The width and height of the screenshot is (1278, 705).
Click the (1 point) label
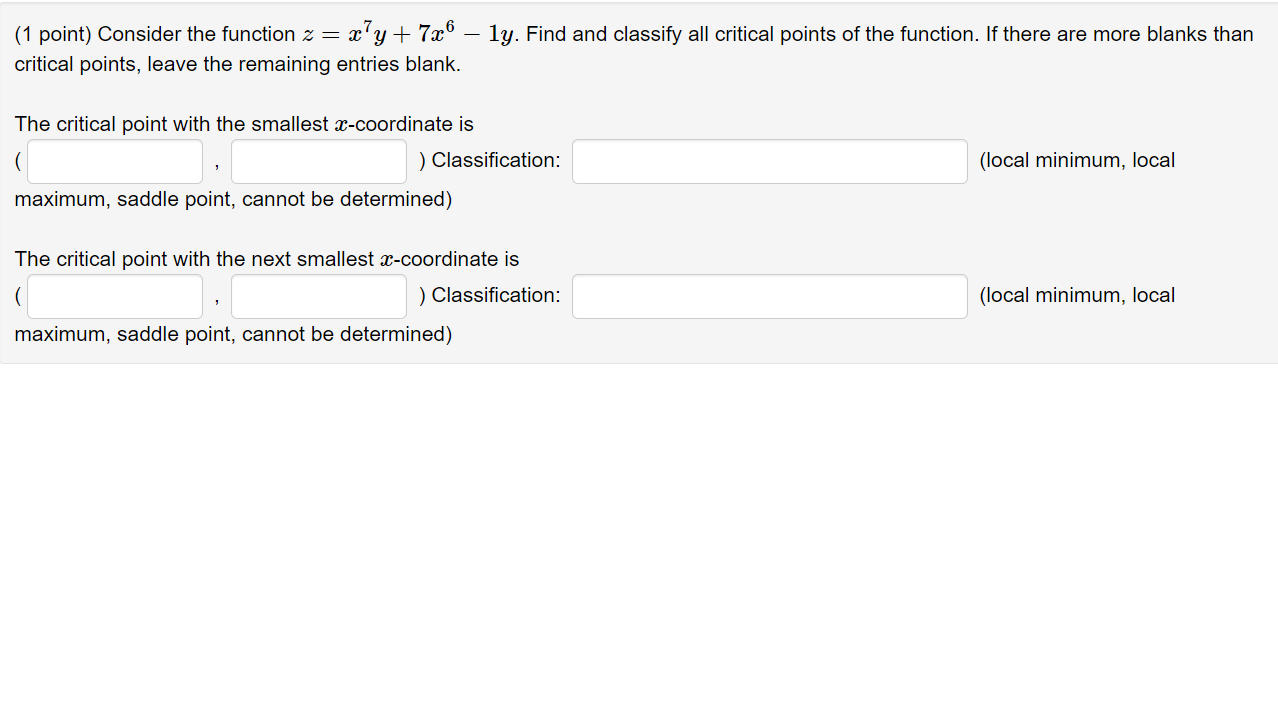(x=52, y=34)
